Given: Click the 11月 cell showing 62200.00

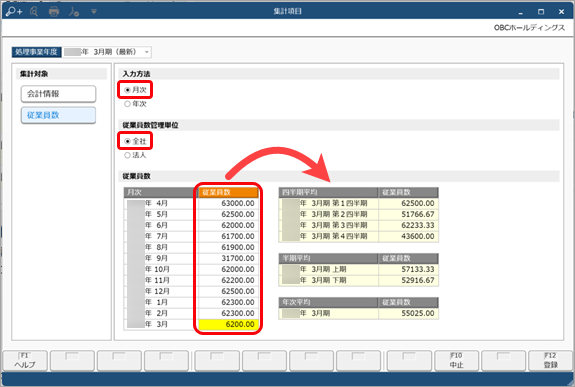Looking at the screenshot, I should (x=228, y=281).
